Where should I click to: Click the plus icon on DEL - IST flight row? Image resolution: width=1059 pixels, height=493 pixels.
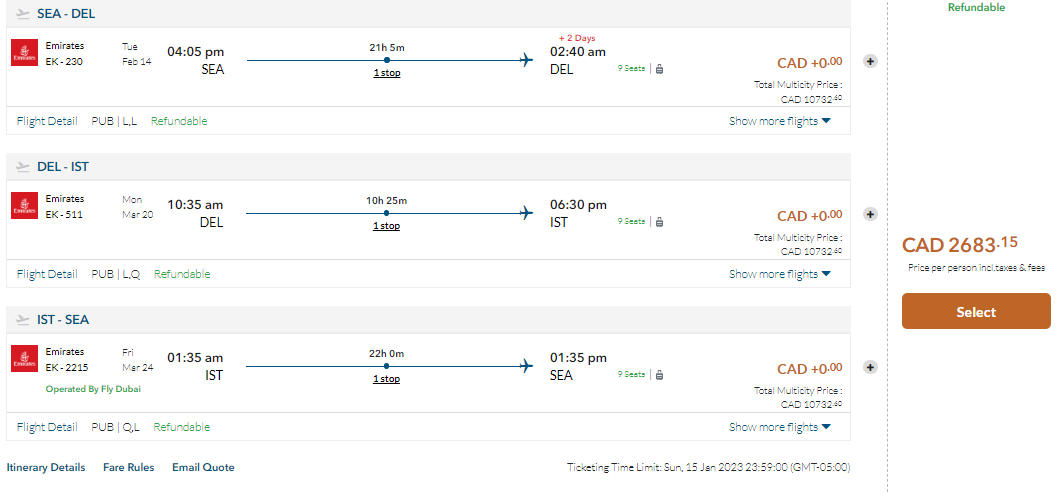(x=870, y=214)
